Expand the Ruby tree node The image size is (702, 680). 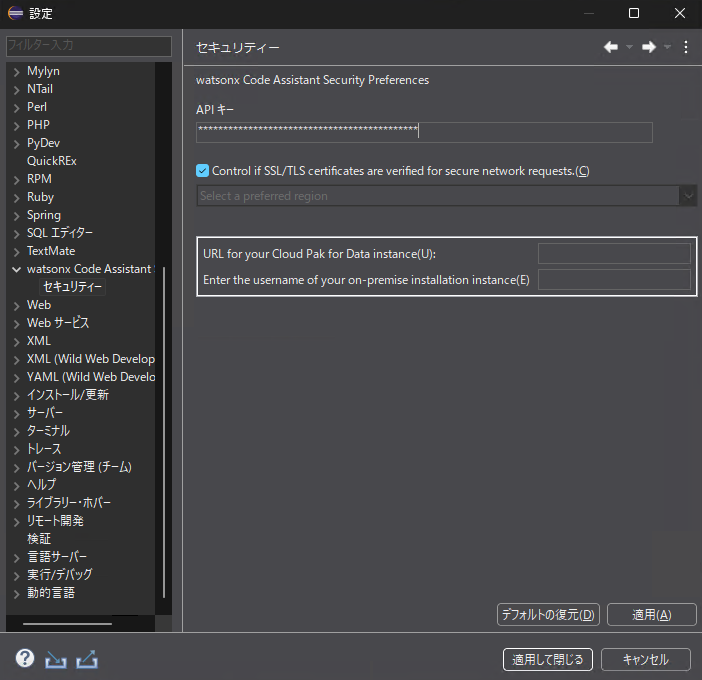coord(17,197)
